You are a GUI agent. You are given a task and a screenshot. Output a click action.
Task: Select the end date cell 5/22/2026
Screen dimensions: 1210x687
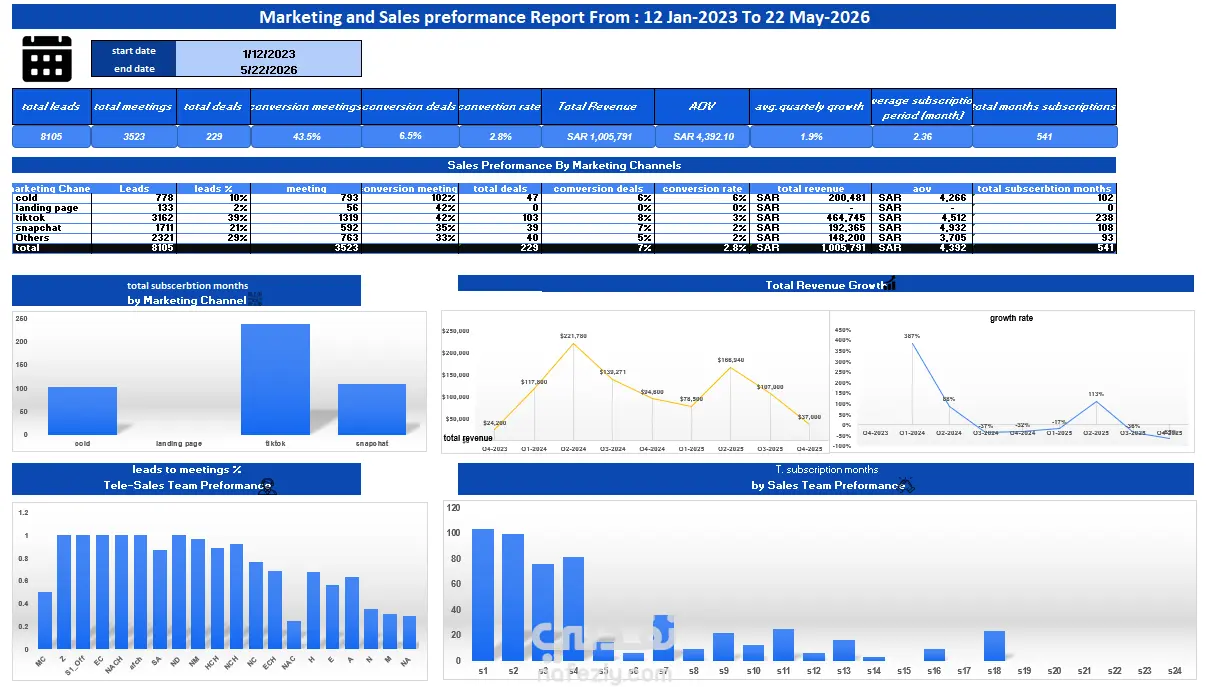tap(268, 70)
